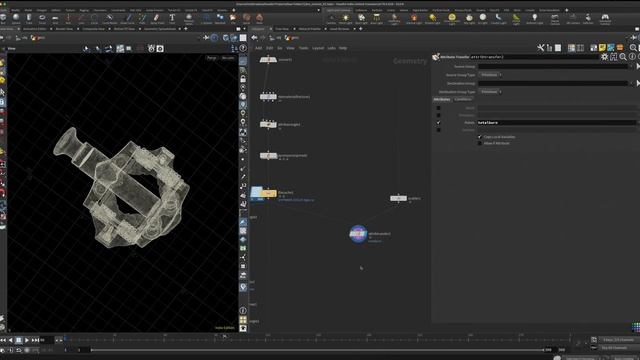640x360 pixels.
Task: Jump to last frame button
Action: [36, 340]
